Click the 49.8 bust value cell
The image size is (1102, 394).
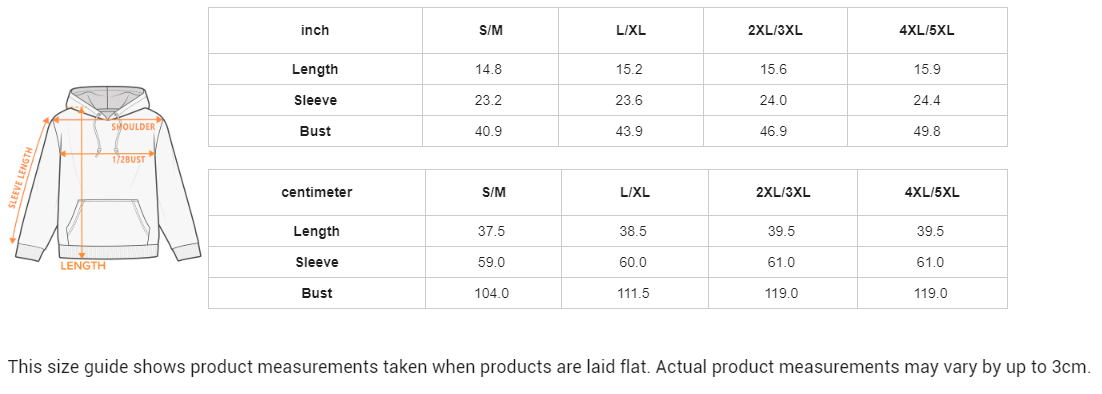coord(927,131)
